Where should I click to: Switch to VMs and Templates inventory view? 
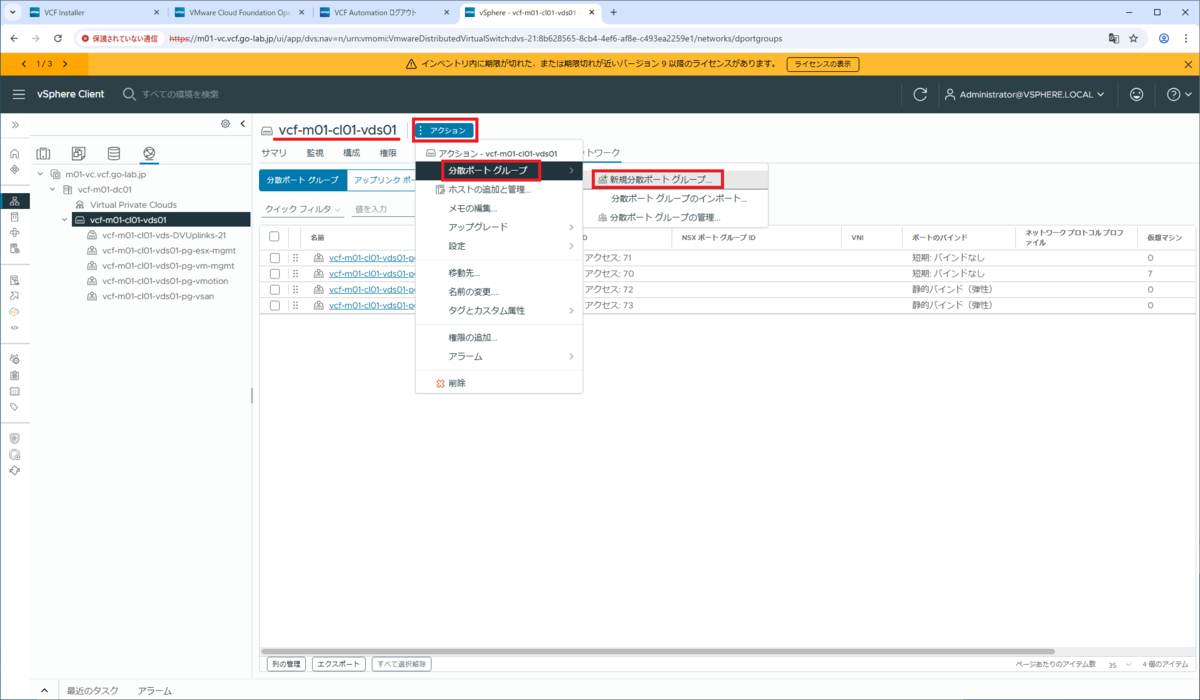point(78,153)
